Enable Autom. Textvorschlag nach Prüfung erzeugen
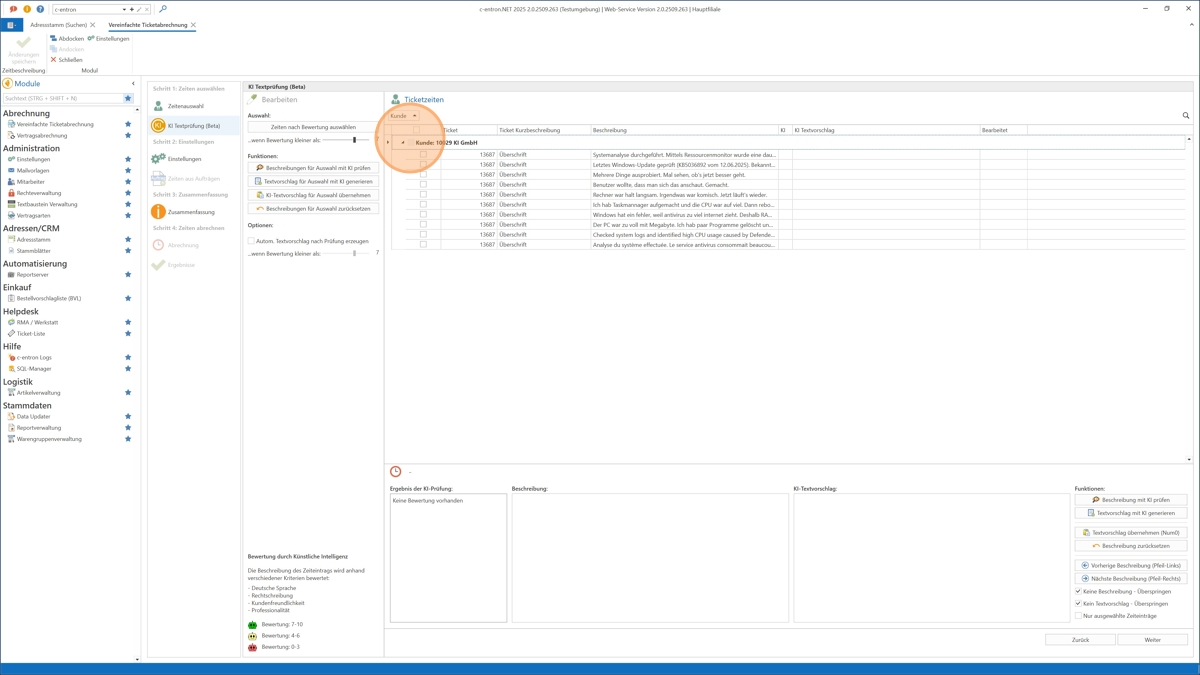Screen dimensions: 1200x675 [x=252, y=241]
